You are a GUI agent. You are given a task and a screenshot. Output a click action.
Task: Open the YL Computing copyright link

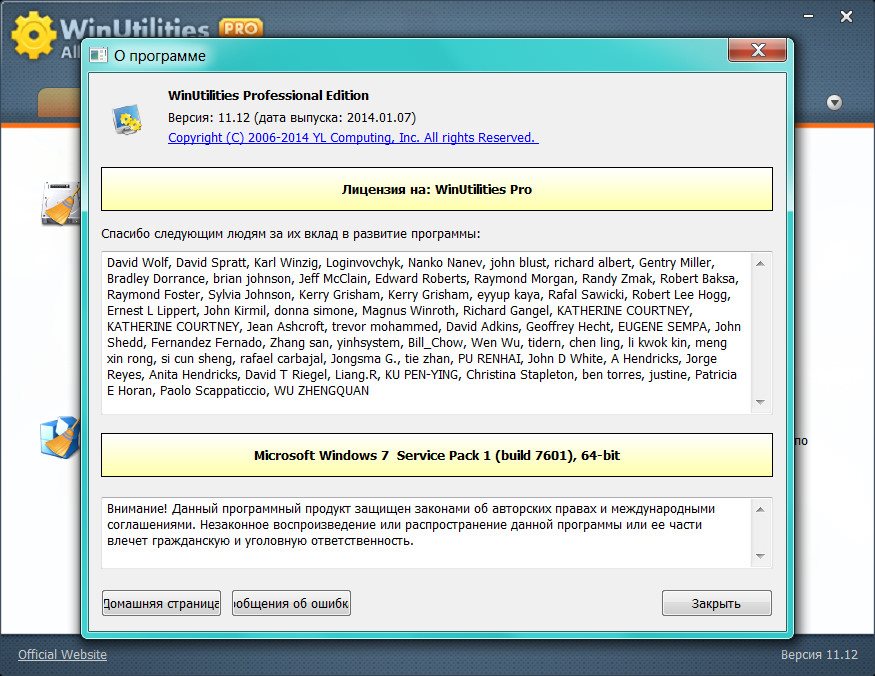353,138
